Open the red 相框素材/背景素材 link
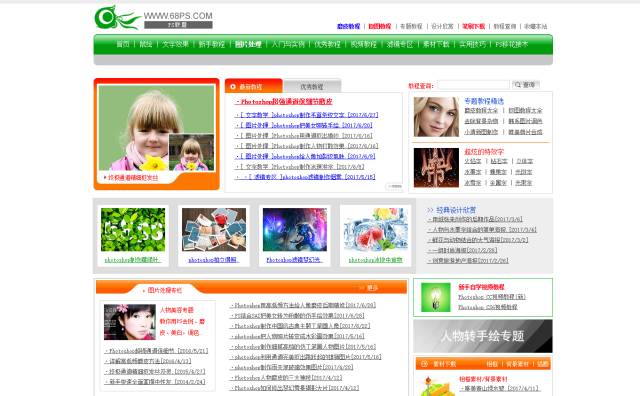The width and height of the screenshot is (640, 396). [x=484, y=379]
